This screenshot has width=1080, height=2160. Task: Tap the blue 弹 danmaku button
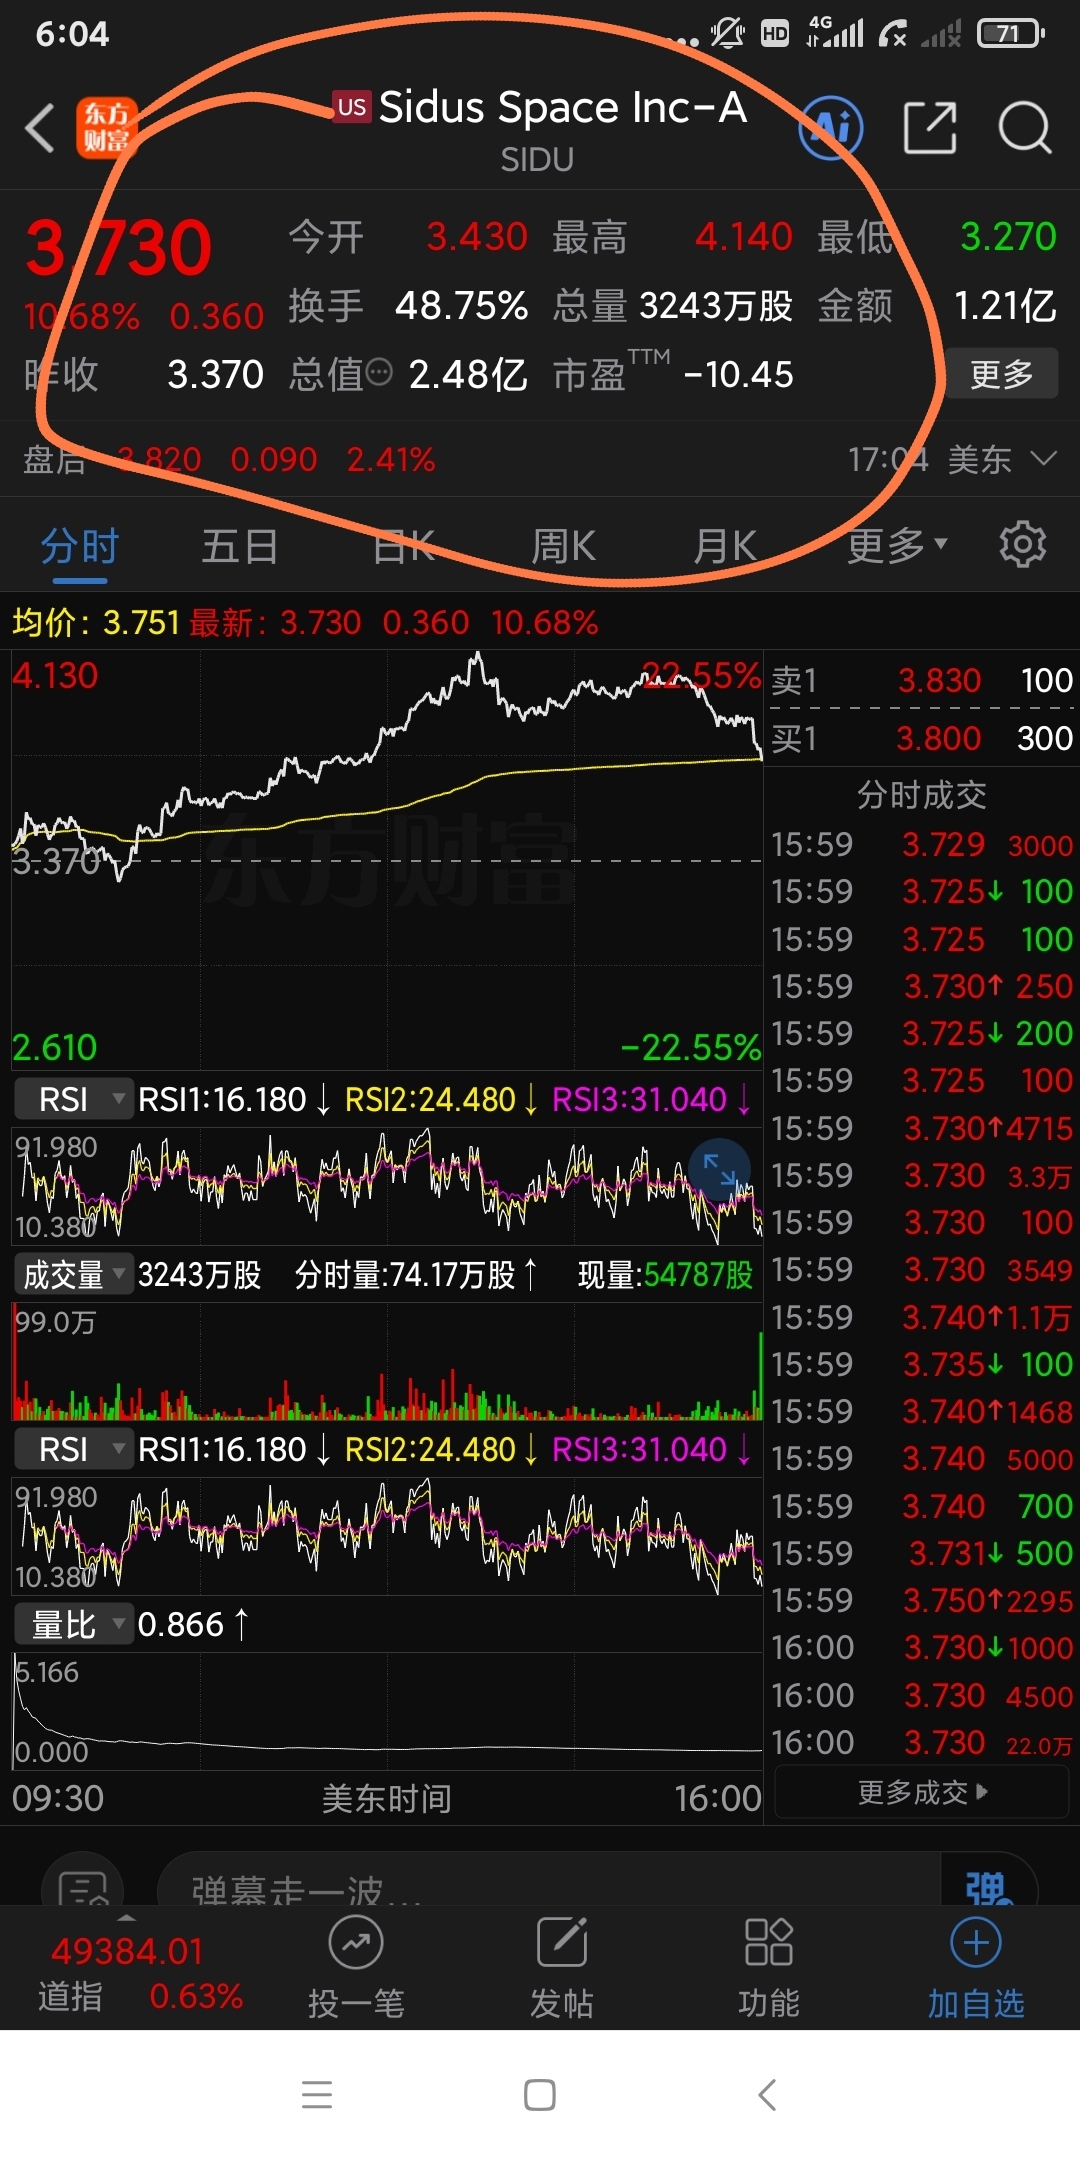[989, 1886]
